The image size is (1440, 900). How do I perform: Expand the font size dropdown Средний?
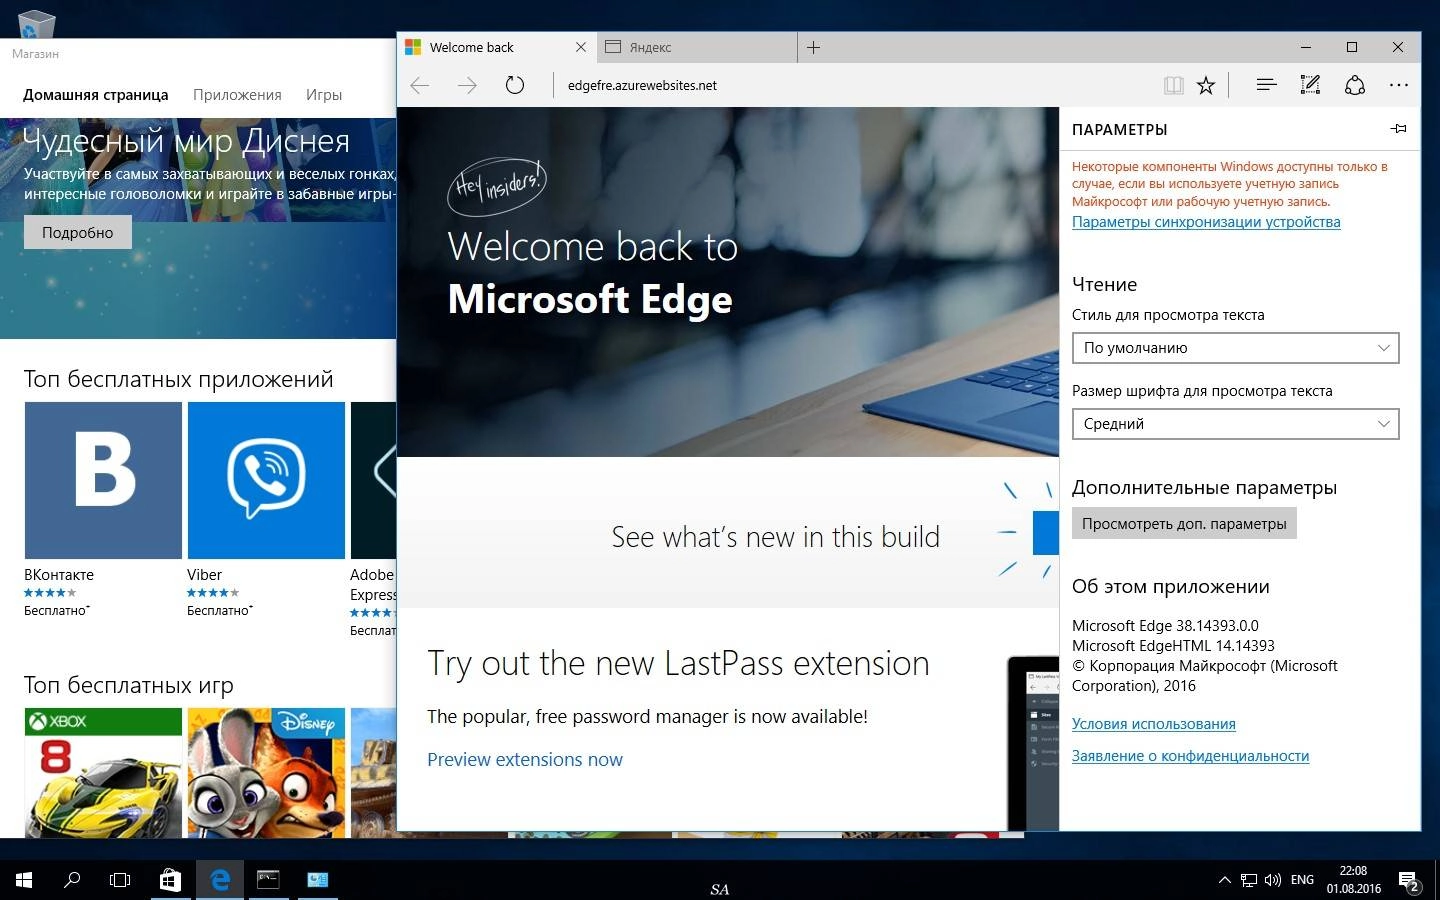click(1235, 424)
